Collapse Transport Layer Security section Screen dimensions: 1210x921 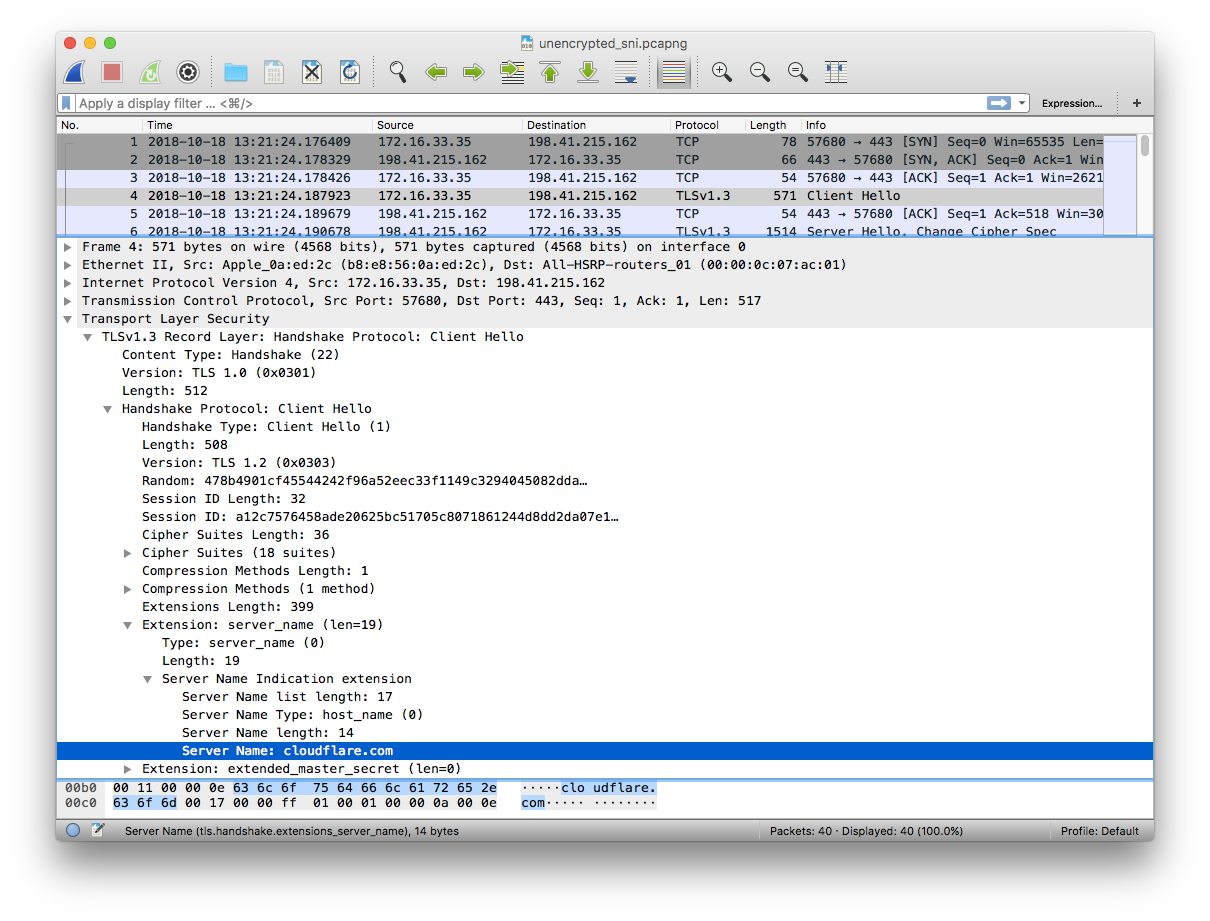(67, 319)
